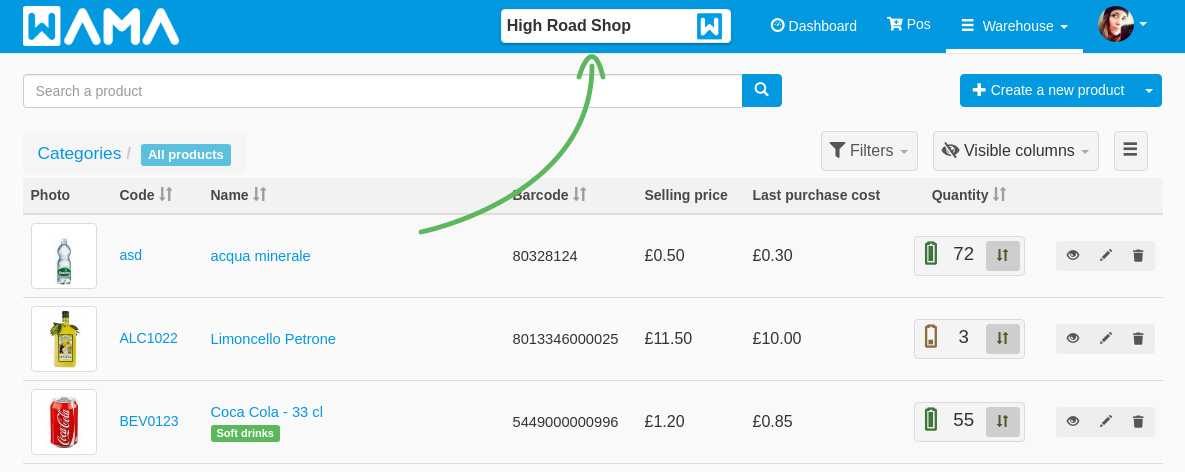1185x472 pixels.
Task: Adjust stock arrows for acqua minerale quantity
Action: pos(1002,255)
